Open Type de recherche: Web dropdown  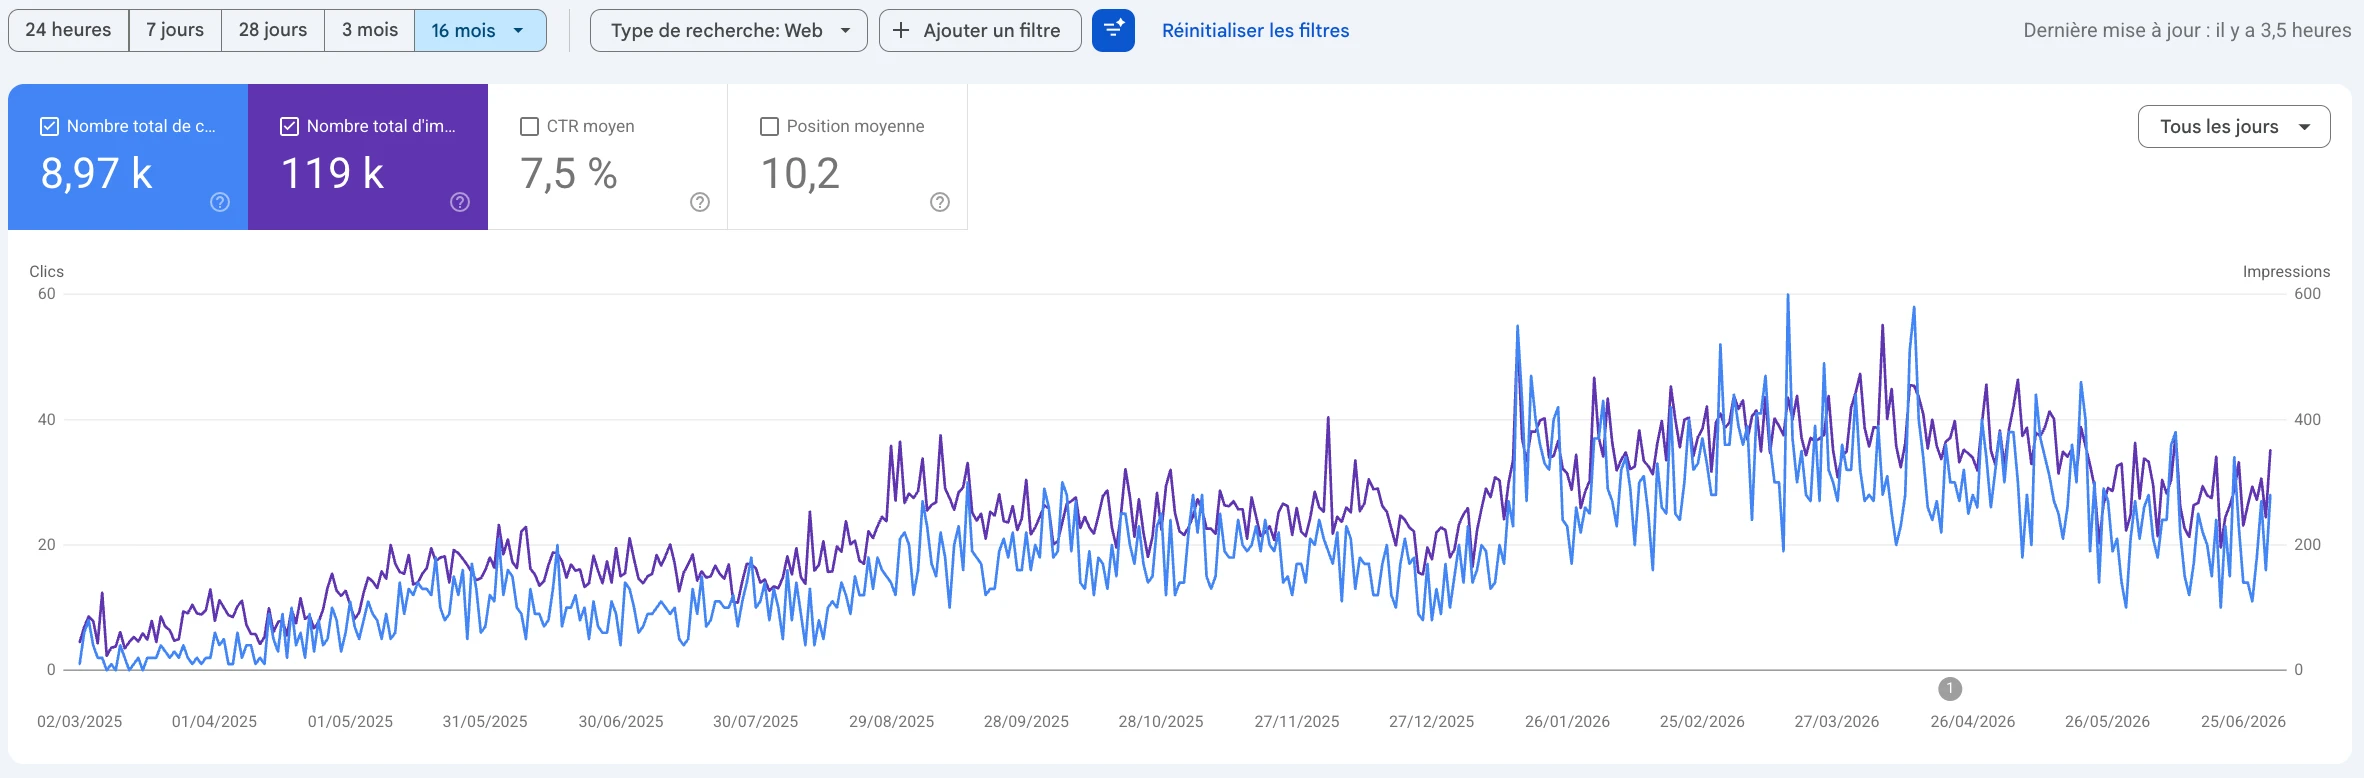coord(728,30)
